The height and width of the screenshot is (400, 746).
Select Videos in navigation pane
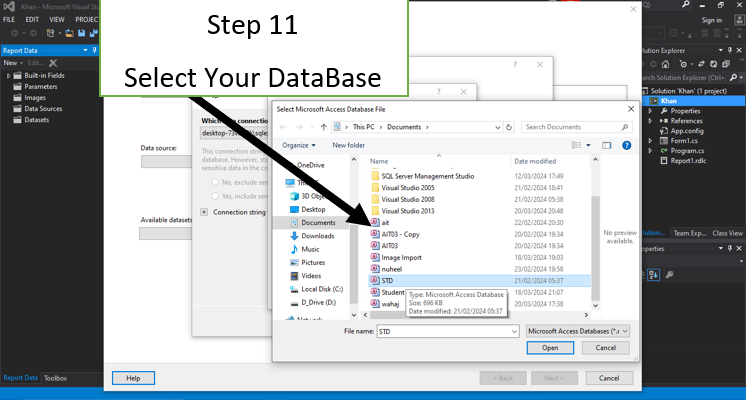(x=311, y=276)
